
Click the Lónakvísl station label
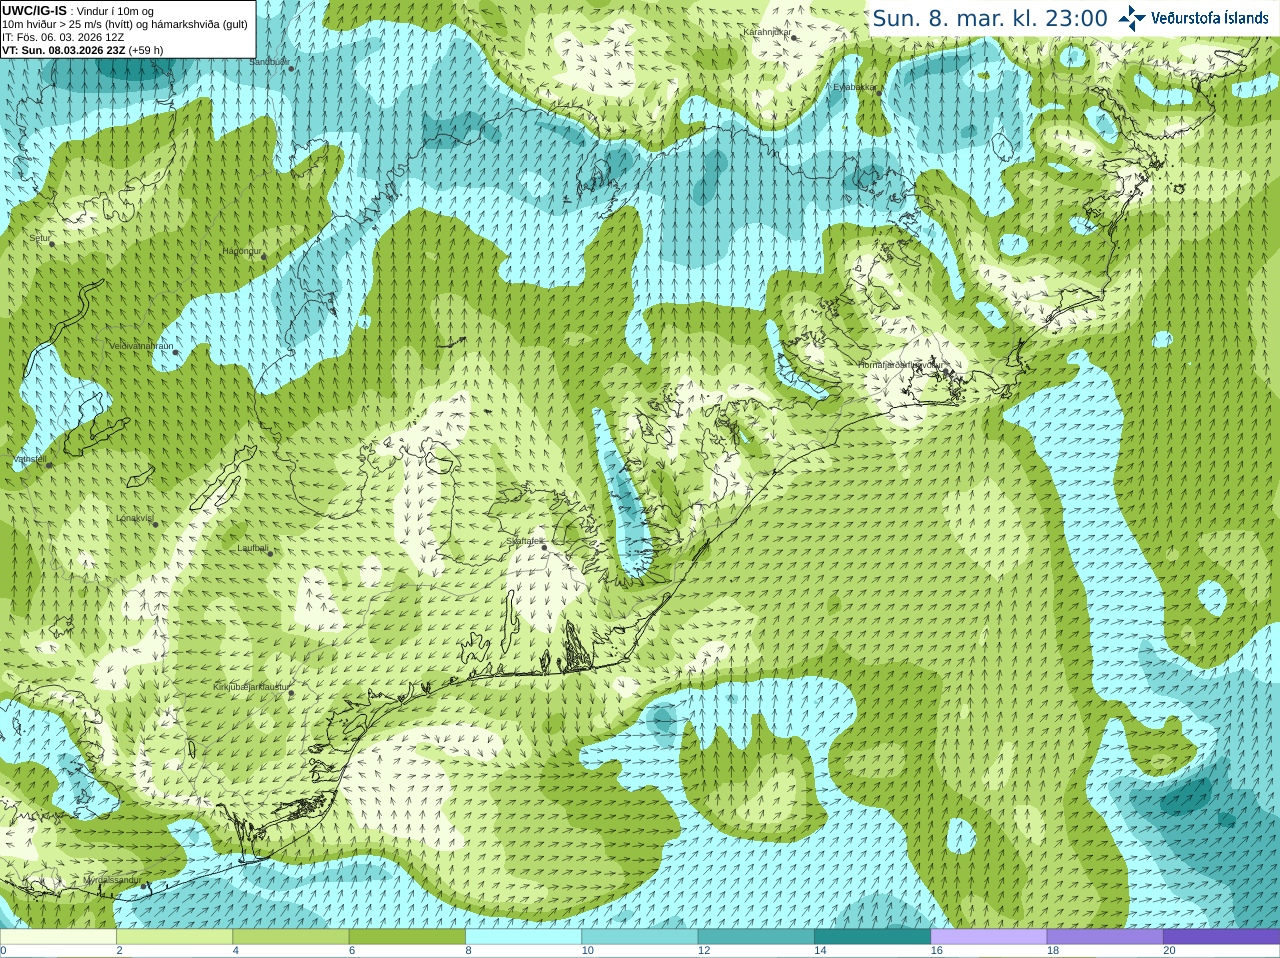[x=134, y=518]
